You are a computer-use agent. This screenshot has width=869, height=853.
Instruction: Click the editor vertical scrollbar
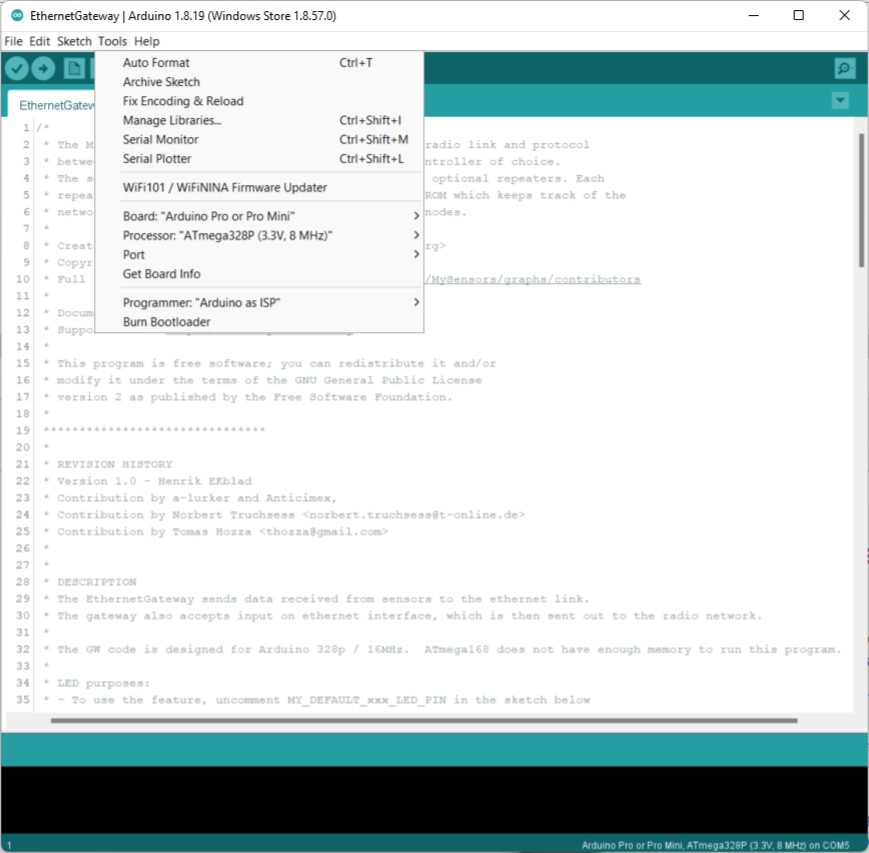point(861,200)
